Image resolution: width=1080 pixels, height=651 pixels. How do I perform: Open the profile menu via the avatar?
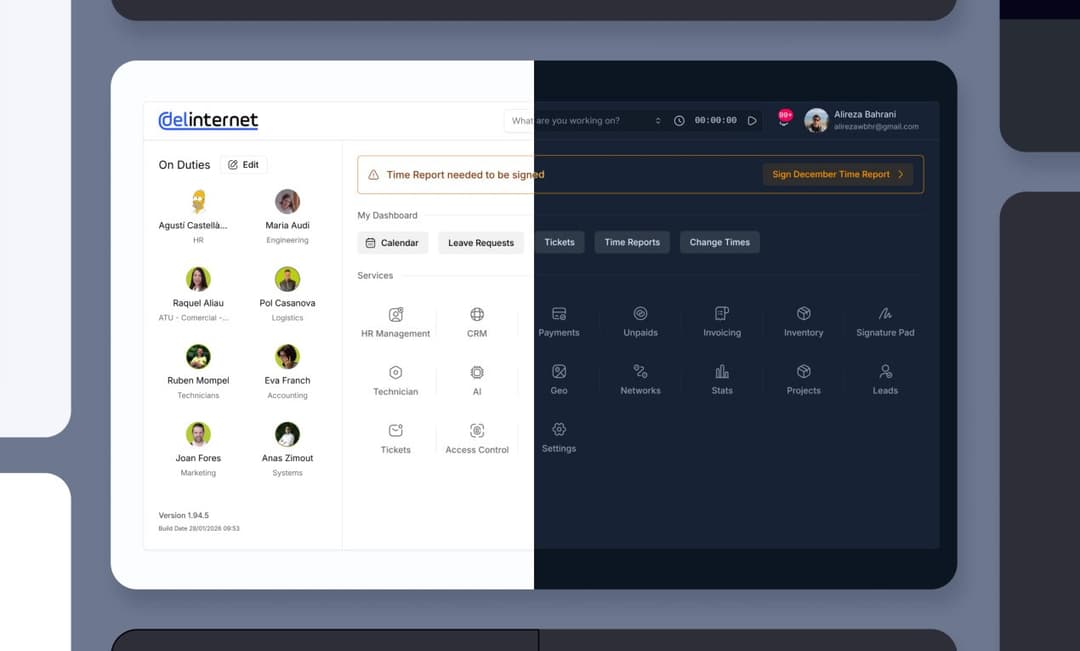click(x=816, y=120)
